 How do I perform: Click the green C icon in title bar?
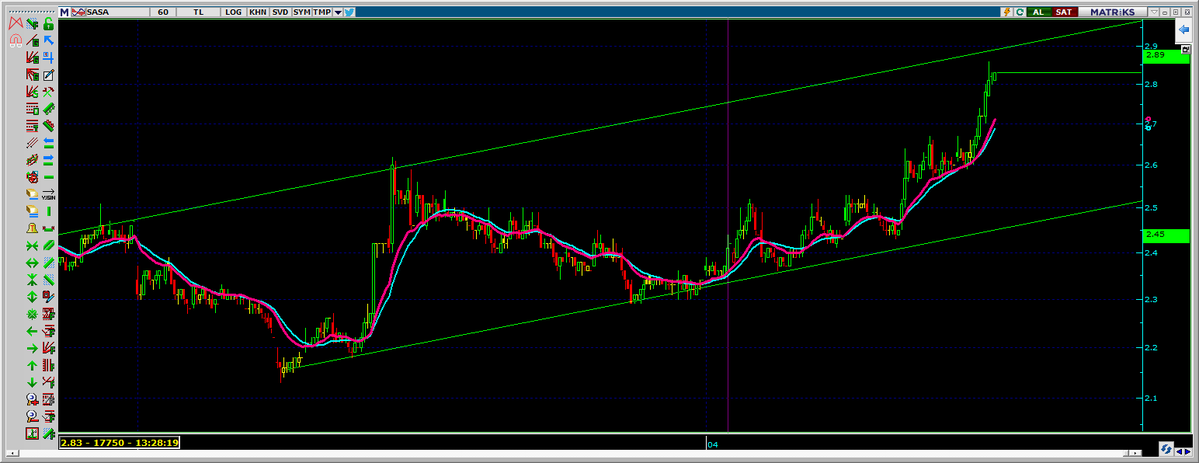(x=1019, y=12)
